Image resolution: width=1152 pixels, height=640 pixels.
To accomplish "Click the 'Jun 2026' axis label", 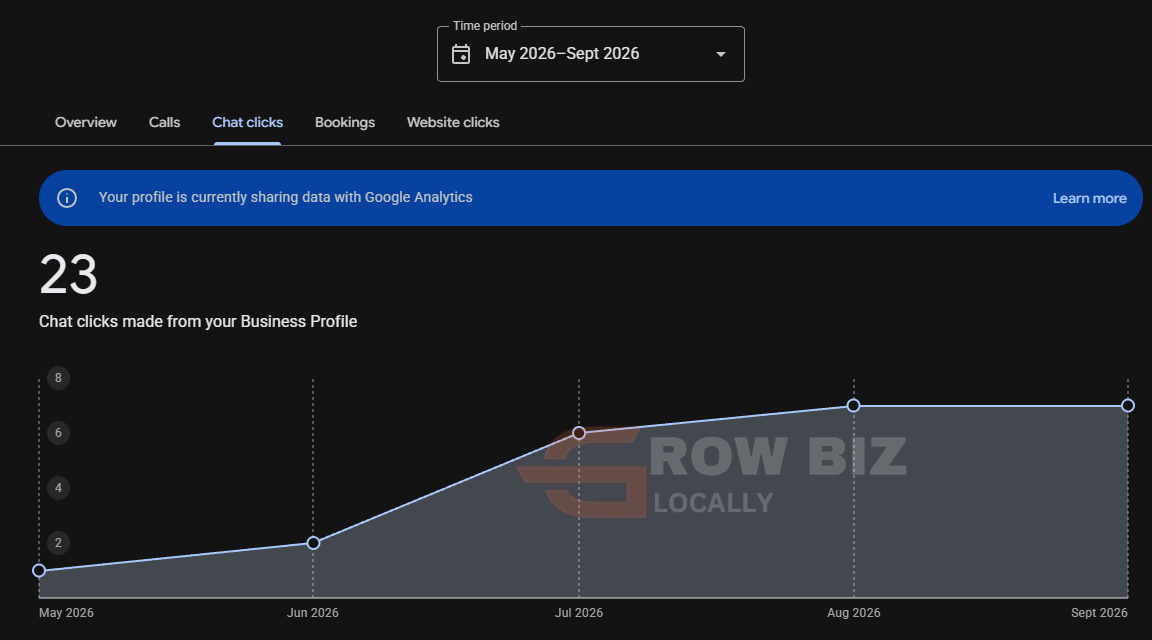I will point(313,613).
